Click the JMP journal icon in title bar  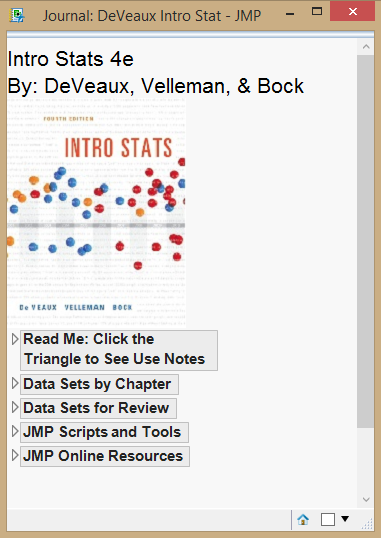[x=17, y=15]
